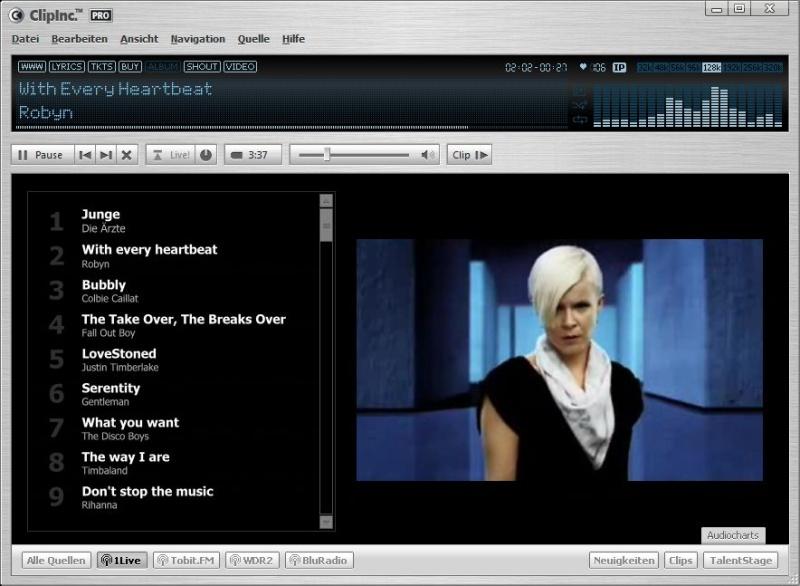Click the BUY tag
This screenshot has height=586, width=800.
tap(130, 67)
